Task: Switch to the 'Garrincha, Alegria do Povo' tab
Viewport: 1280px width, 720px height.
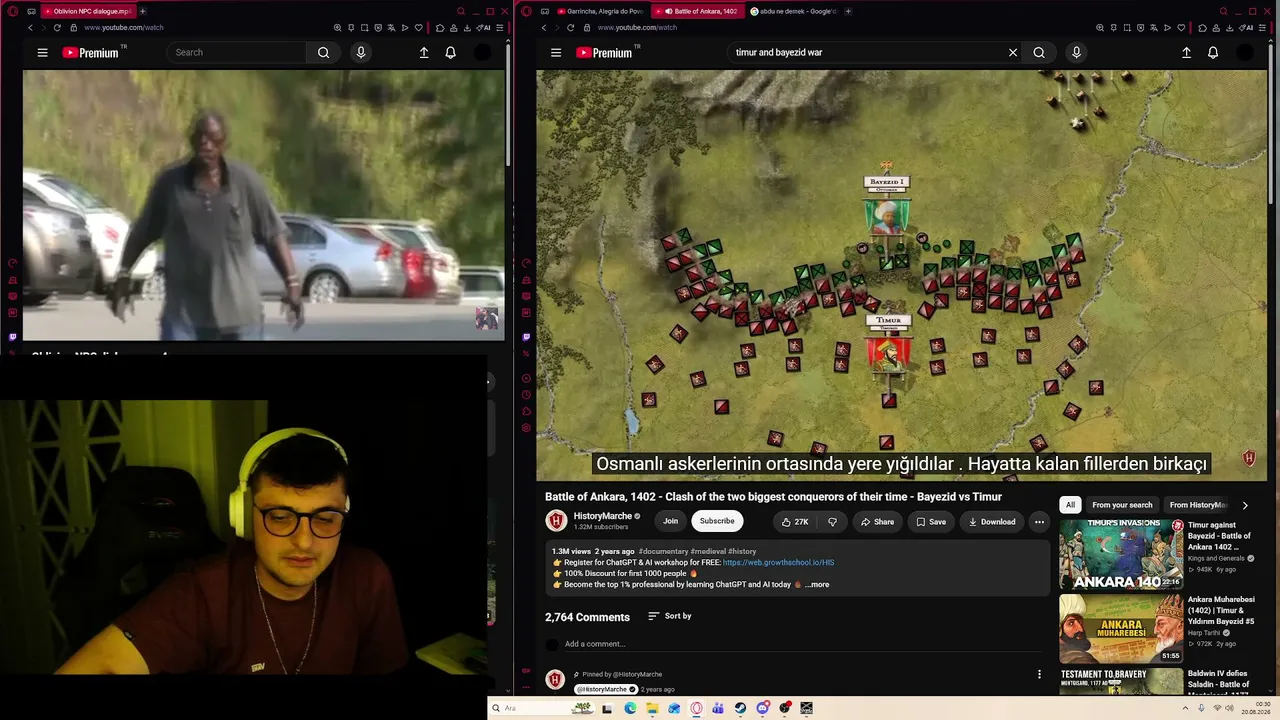Action: tap(600, 11)
